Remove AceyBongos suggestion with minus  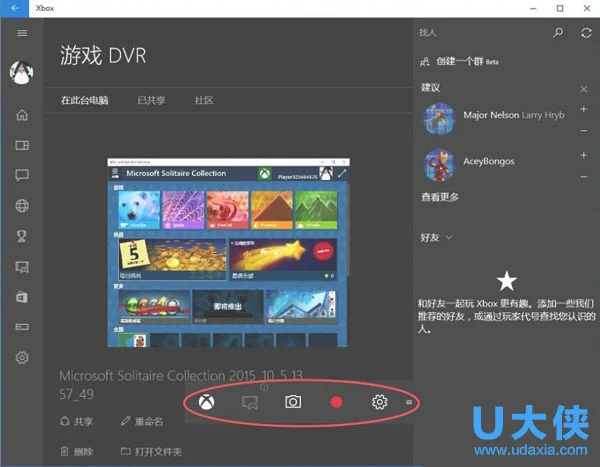tap(584, 176)
